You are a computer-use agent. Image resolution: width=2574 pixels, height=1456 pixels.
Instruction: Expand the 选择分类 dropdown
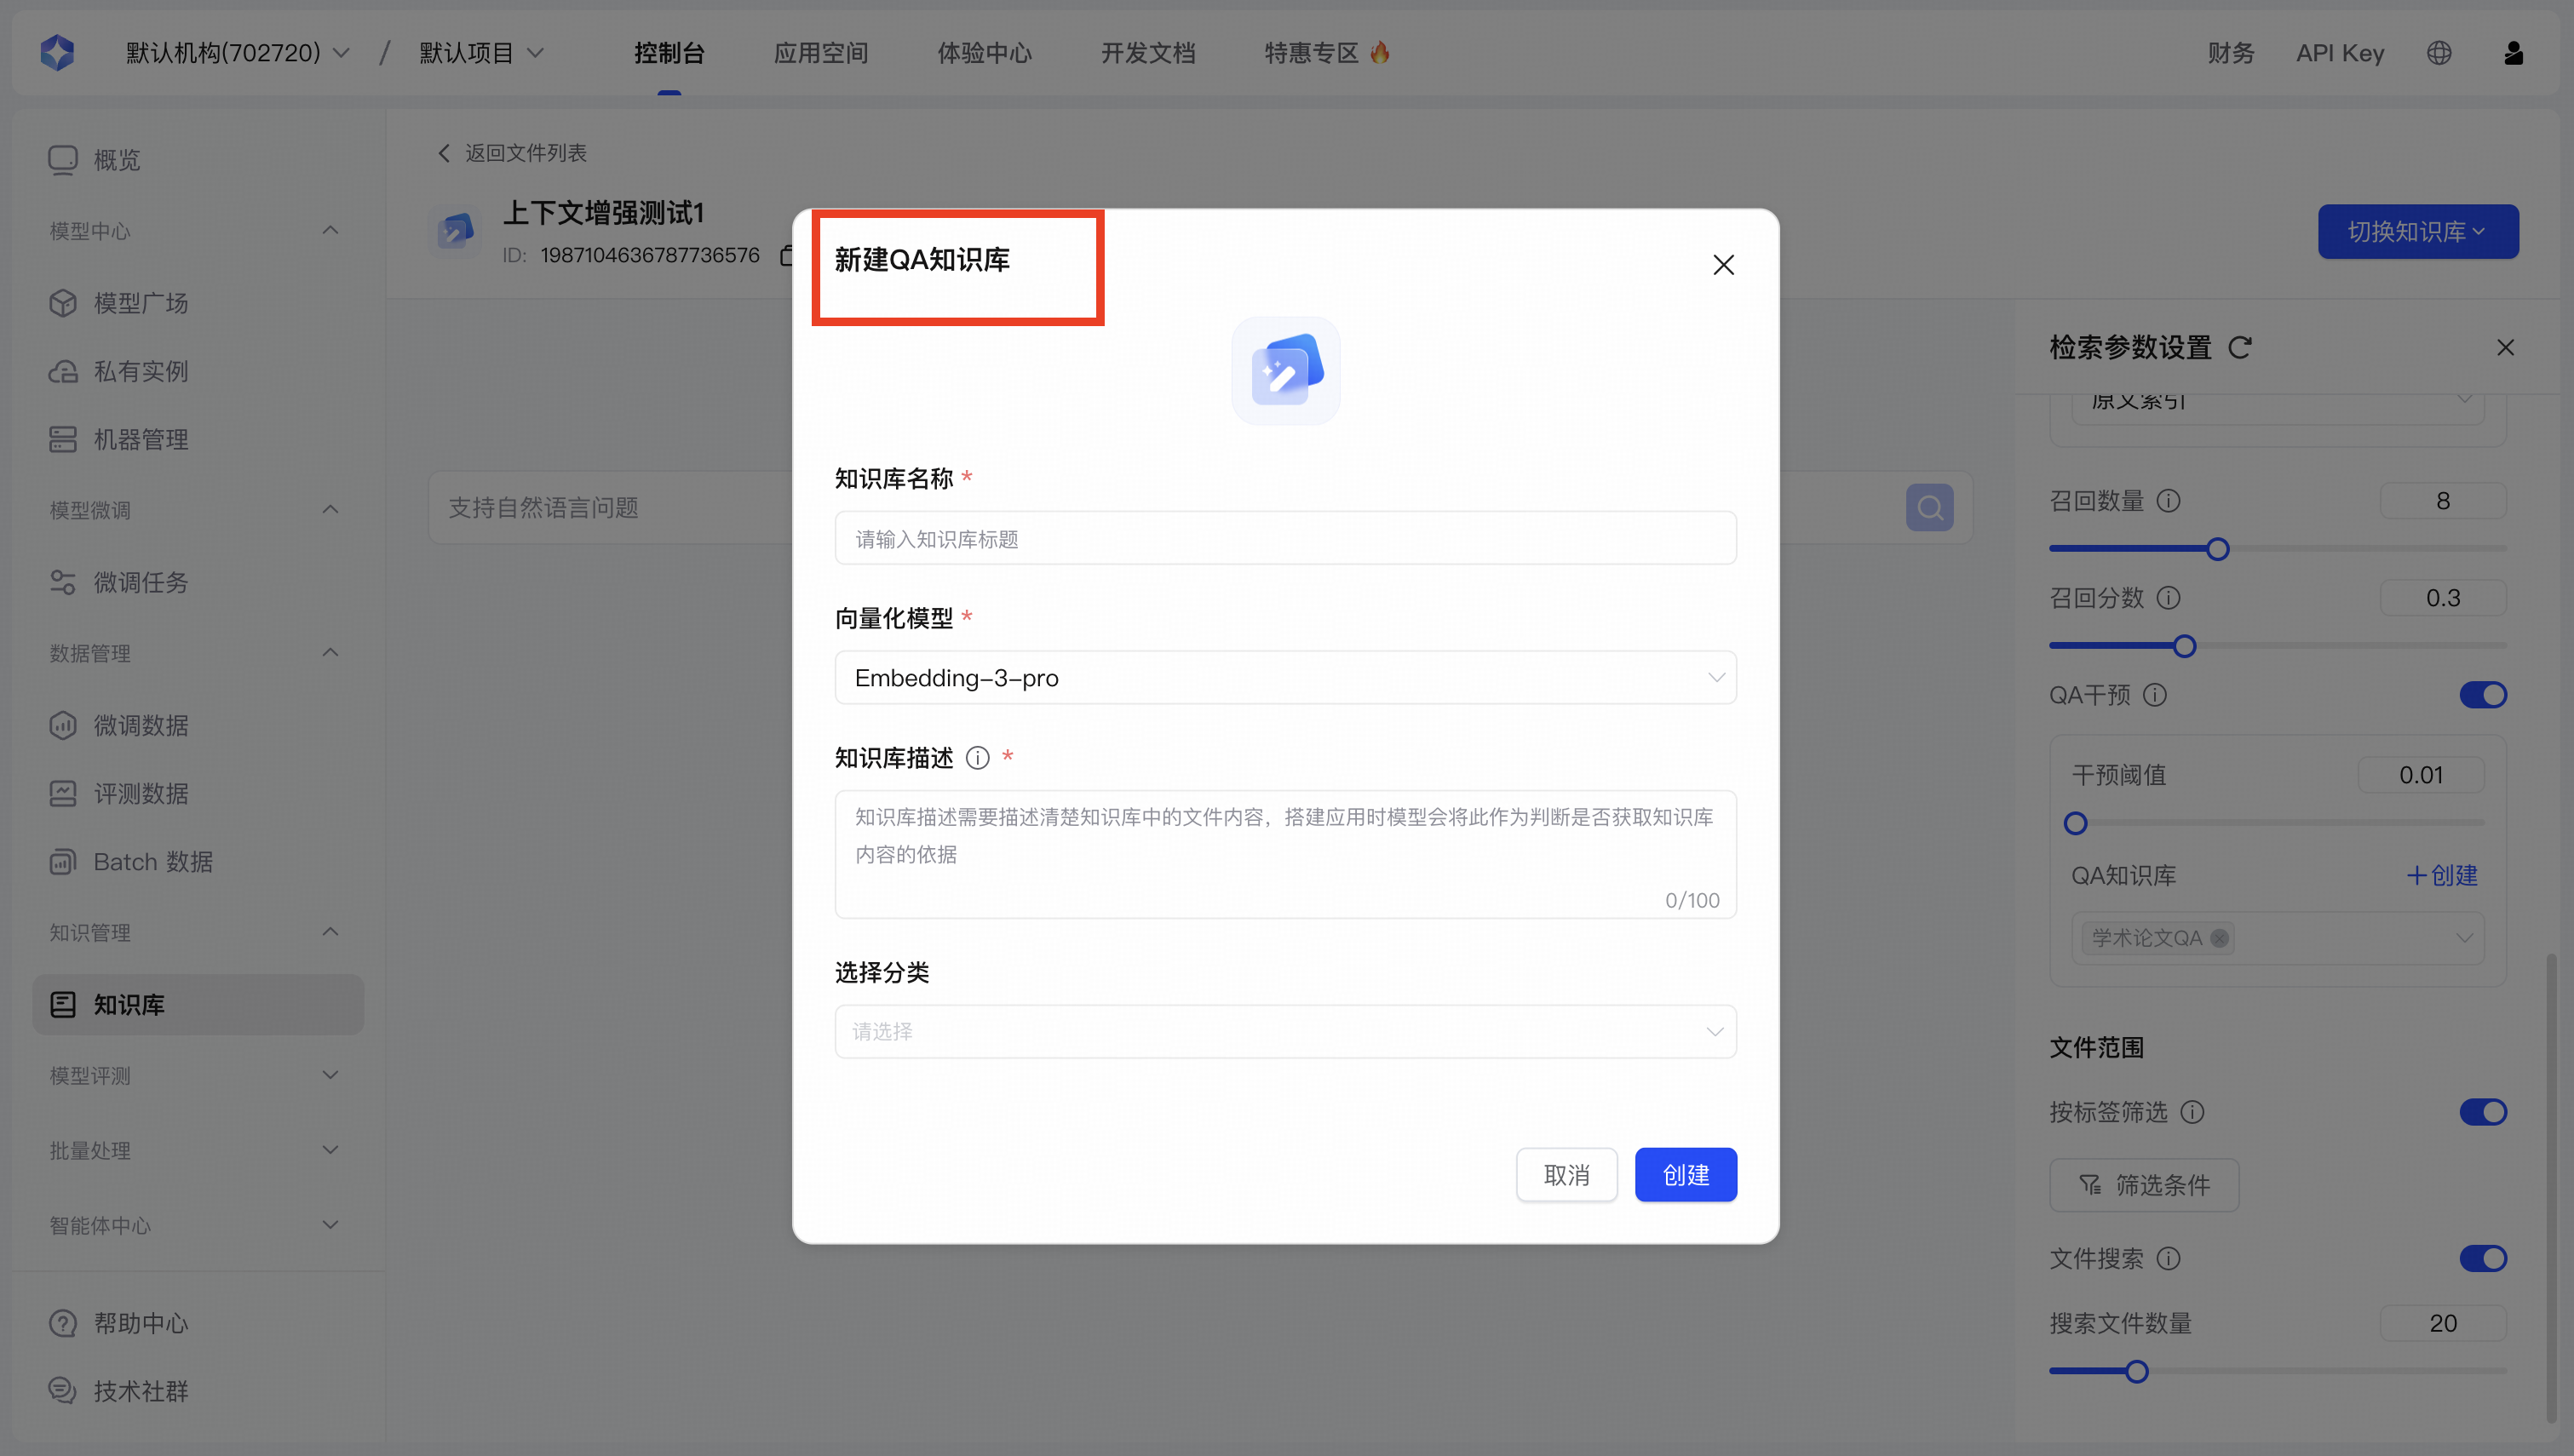pos(1285,1032)
